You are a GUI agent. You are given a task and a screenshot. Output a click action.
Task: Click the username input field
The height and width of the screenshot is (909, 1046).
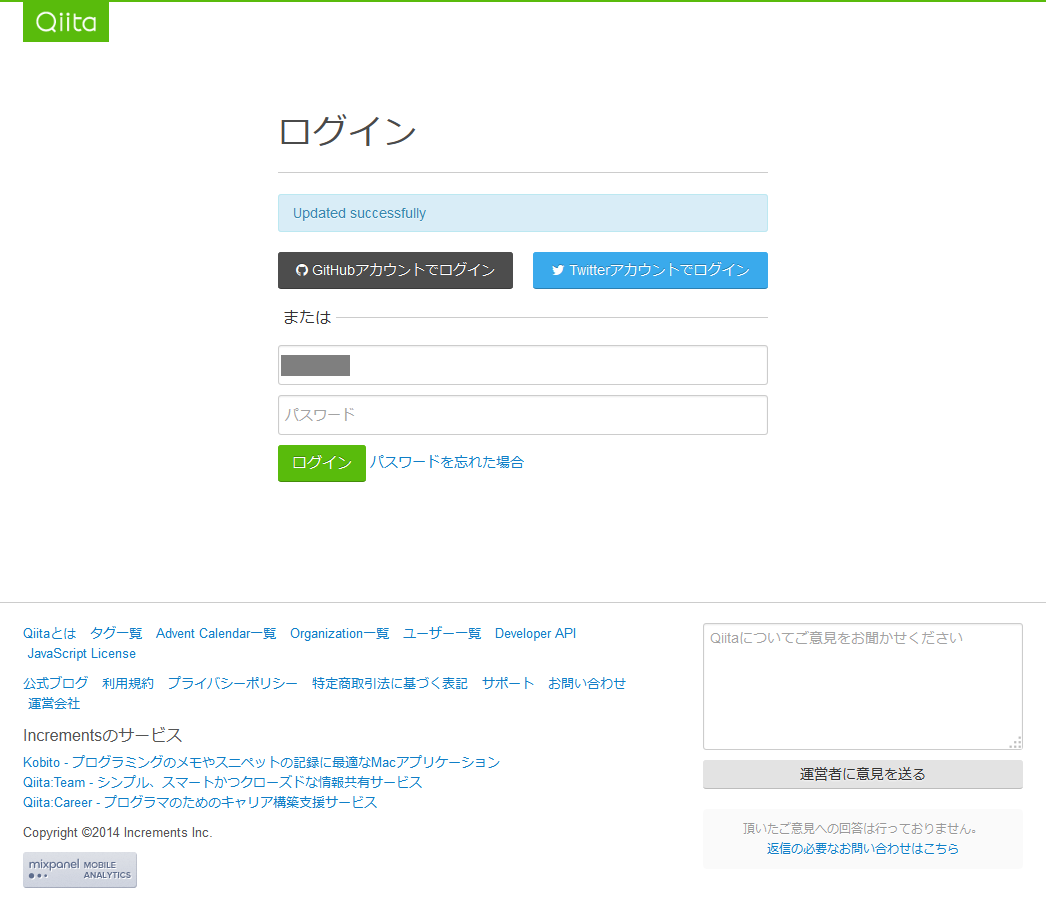(522, 365)
